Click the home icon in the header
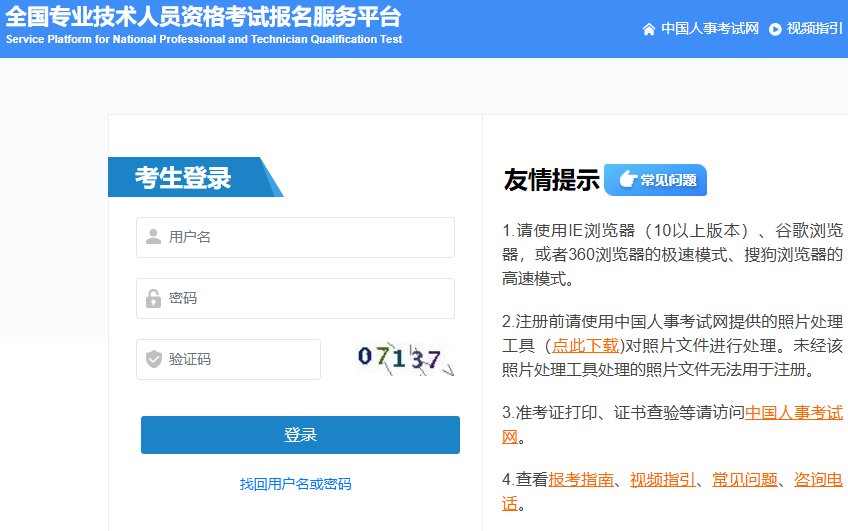Image resolution: width=848 pixels, height=531 pixels. point(649,29)
